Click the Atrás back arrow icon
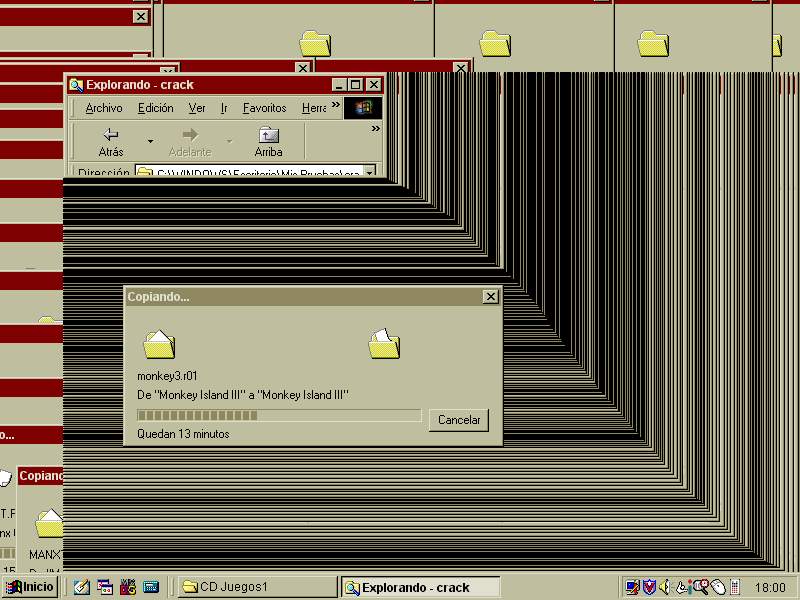 pyautogui.click(x=111, y=134)
